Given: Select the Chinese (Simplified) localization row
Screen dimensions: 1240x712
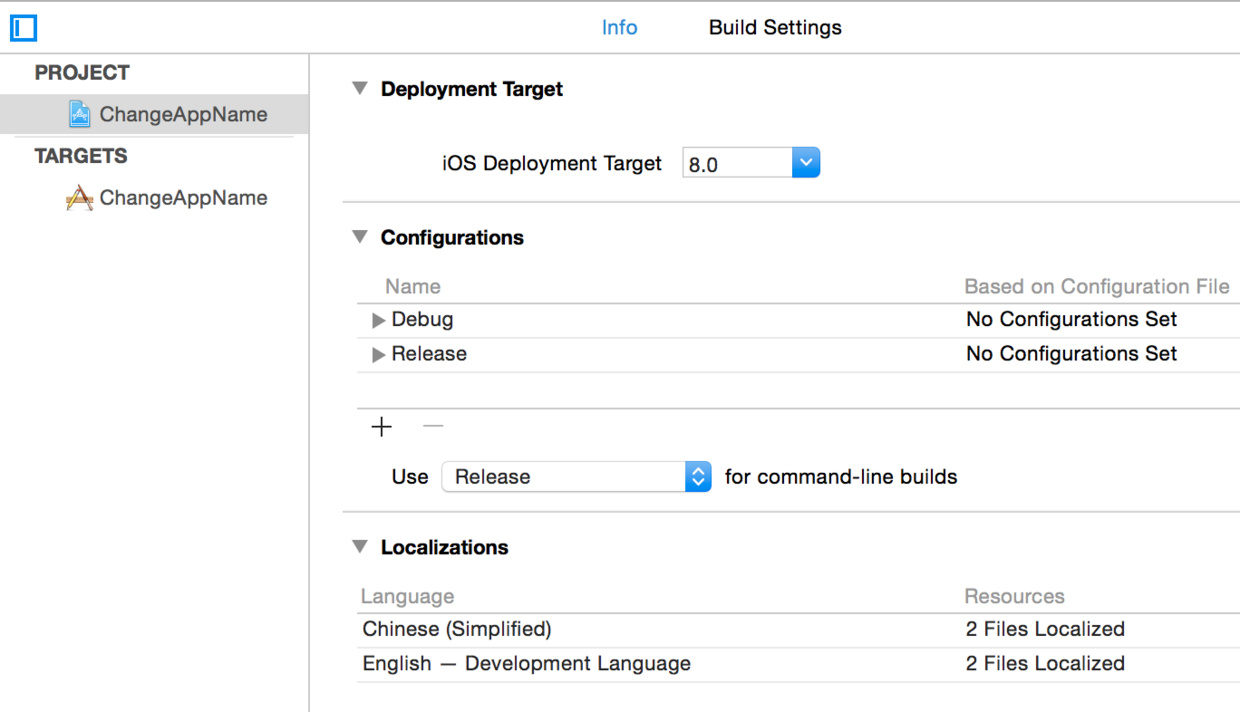Looking at the screenshot, I should point(457,629).
